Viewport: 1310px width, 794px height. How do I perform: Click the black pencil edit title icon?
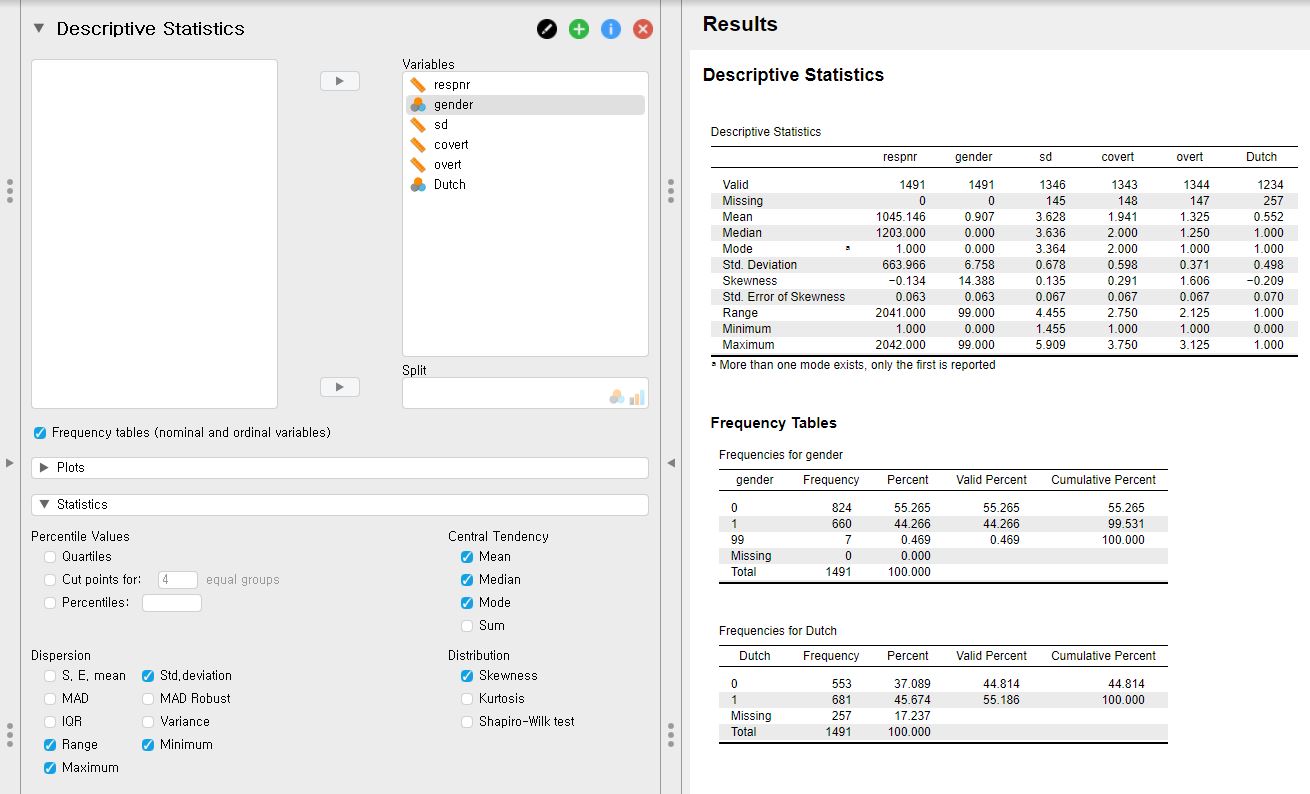(x=547, y=29)
